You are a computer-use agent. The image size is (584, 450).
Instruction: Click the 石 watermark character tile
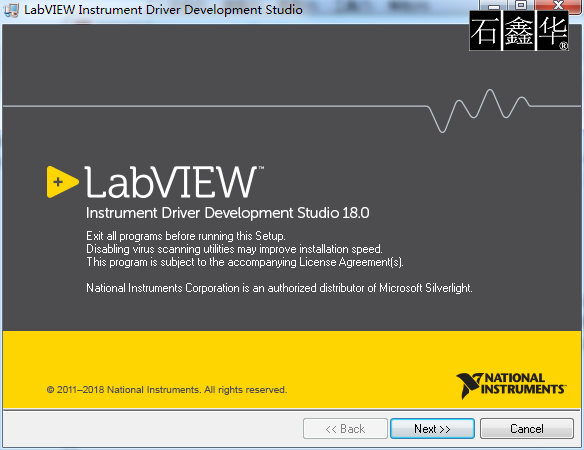485,30
